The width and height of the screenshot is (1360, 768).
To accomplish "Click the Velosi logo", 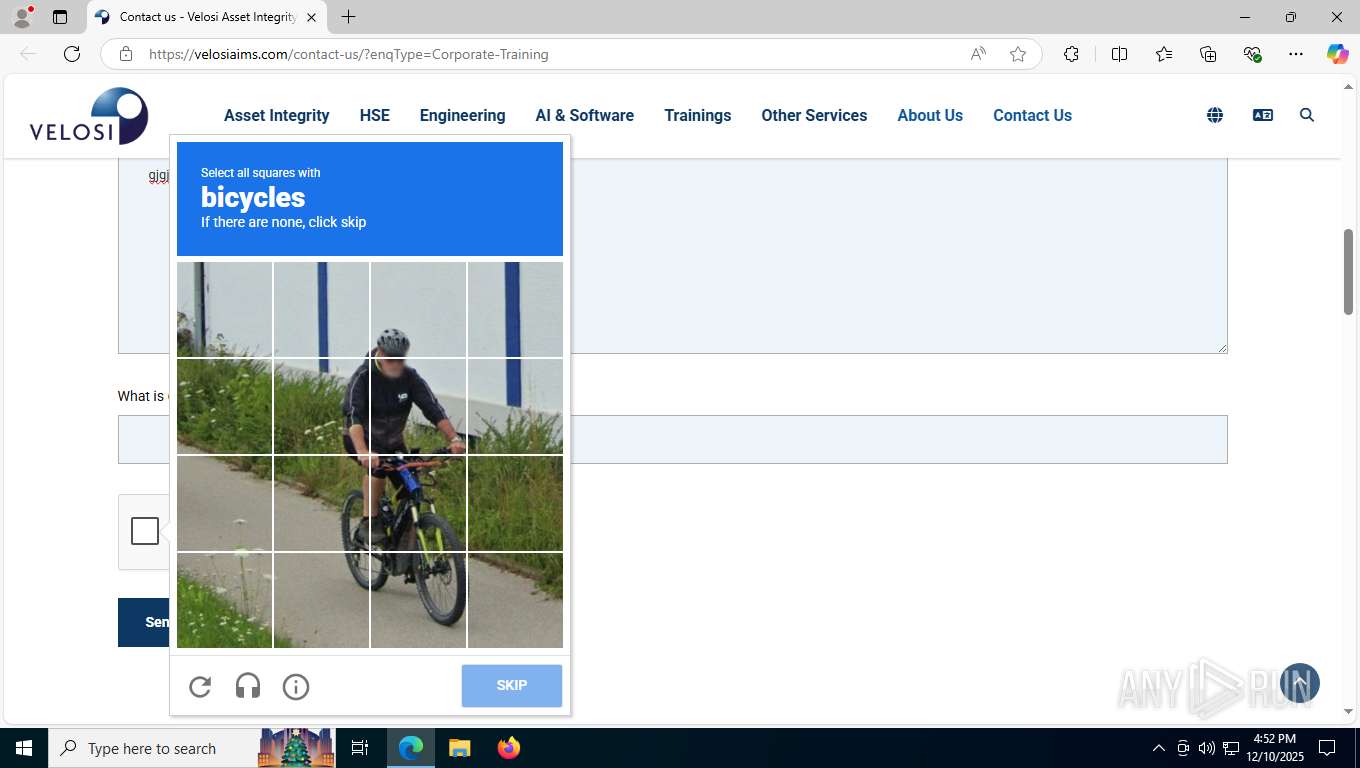I will [89, 116].
